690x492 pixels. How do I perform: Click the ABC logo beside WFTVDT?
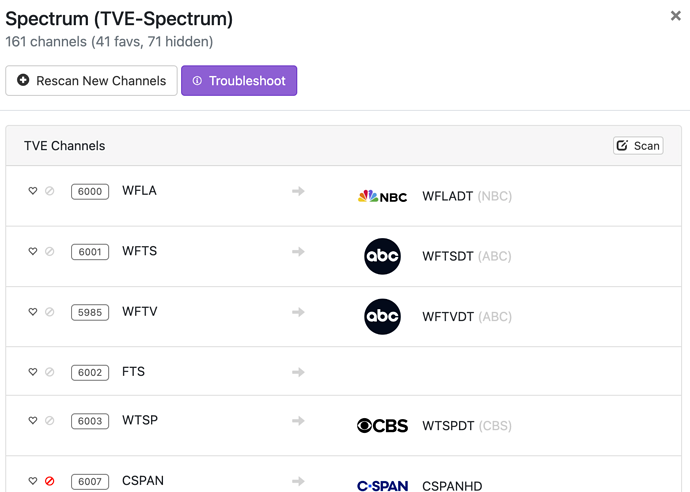[382, 317]
